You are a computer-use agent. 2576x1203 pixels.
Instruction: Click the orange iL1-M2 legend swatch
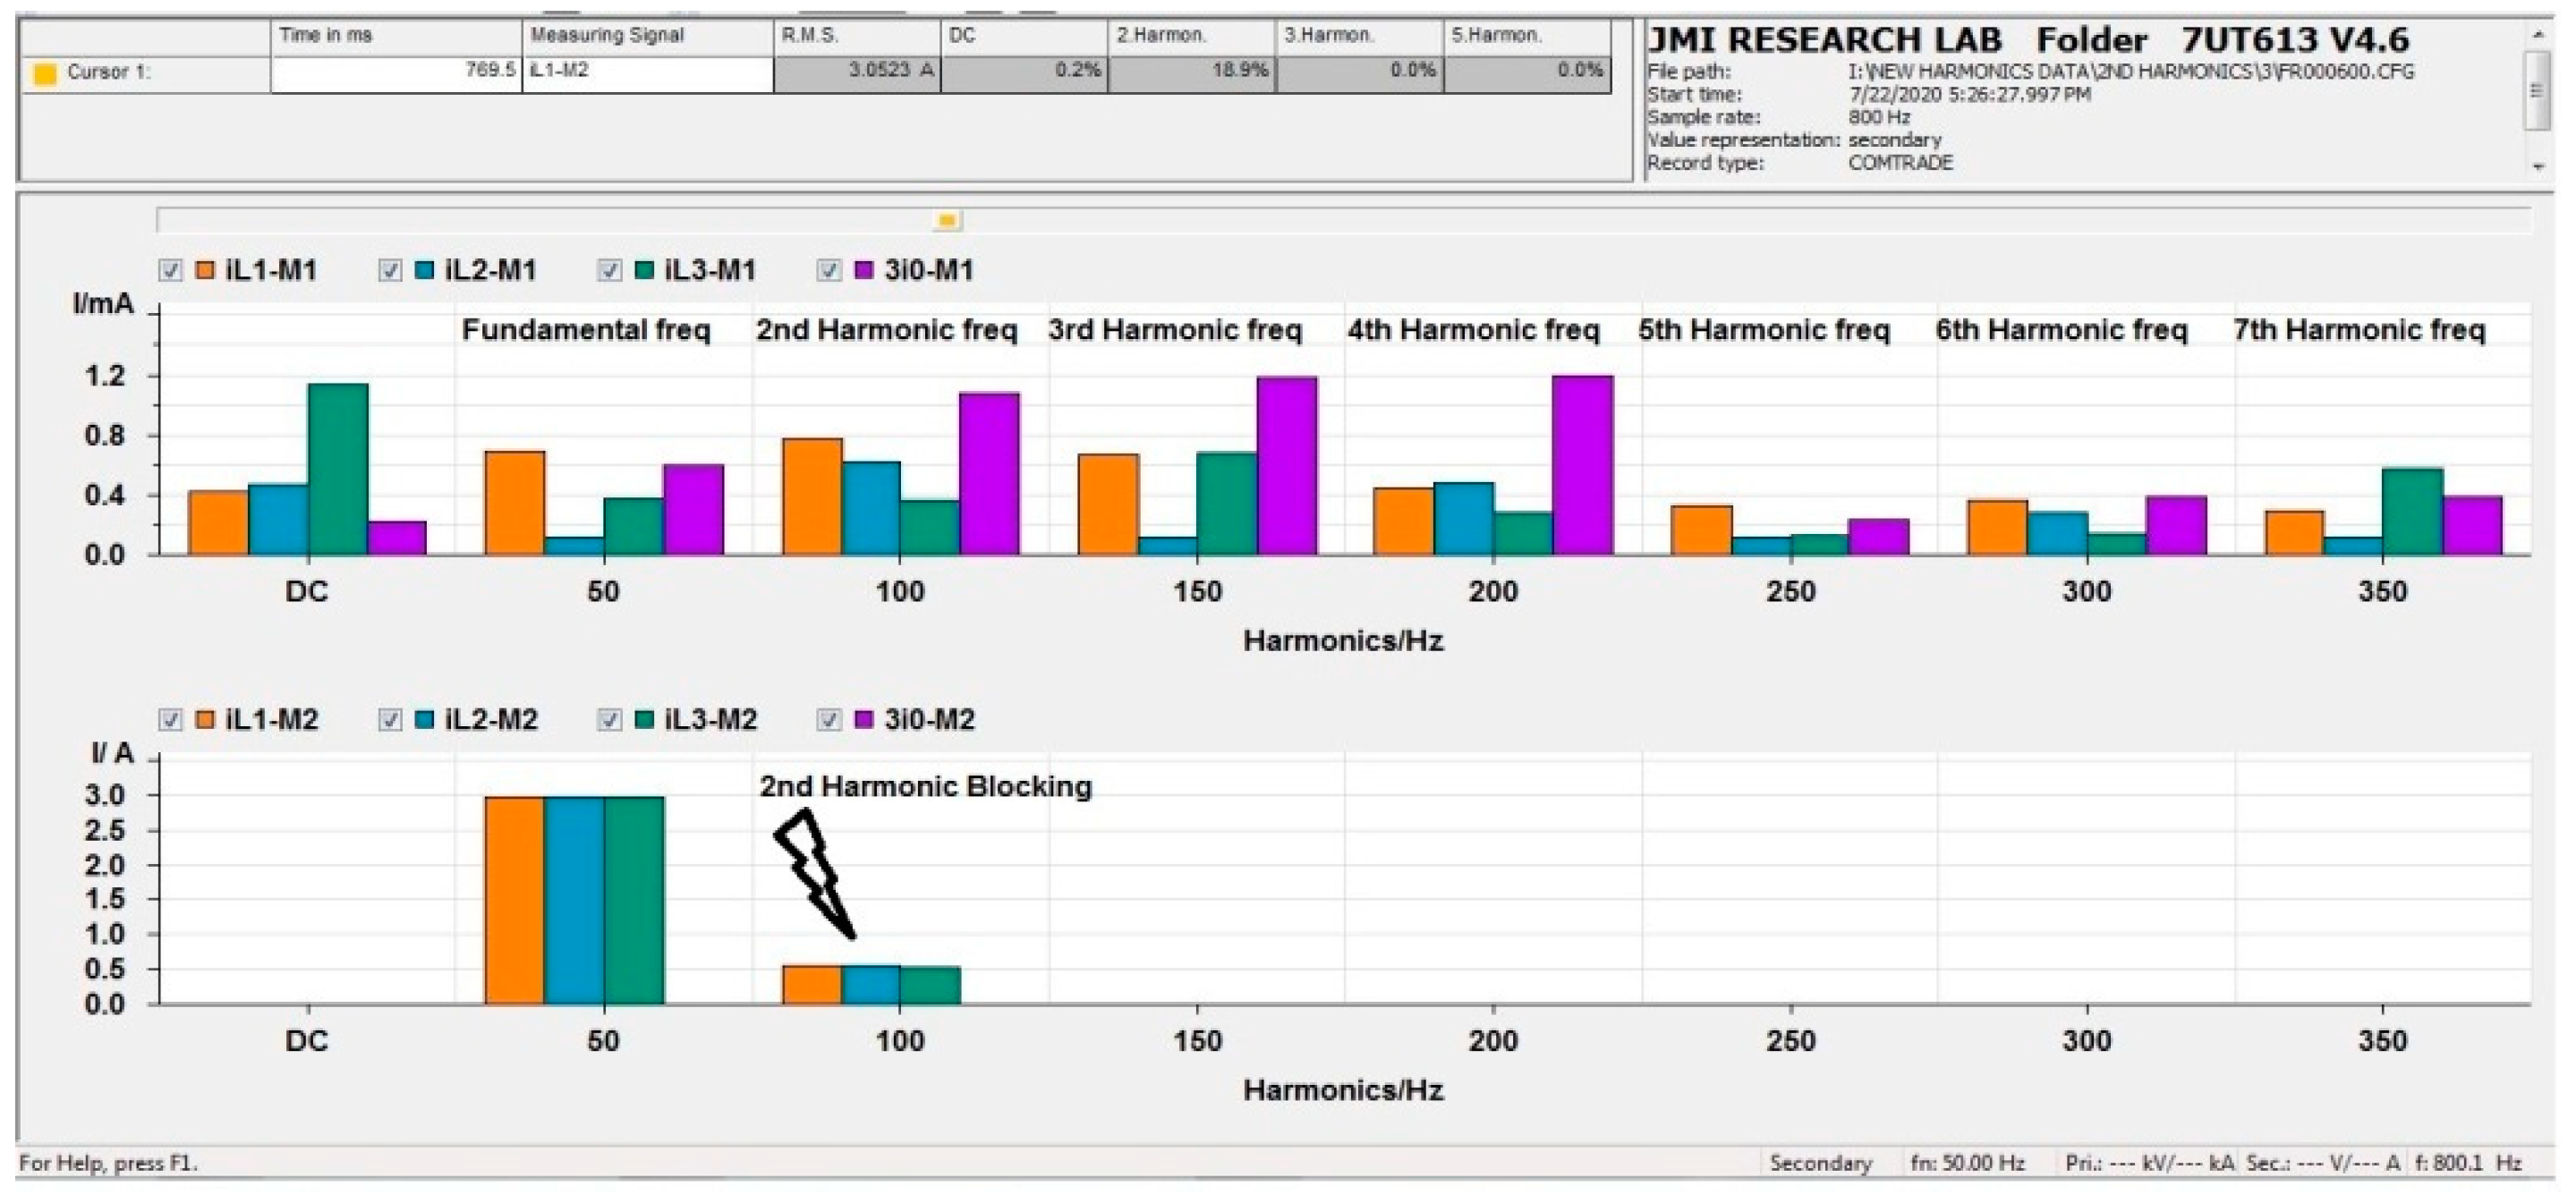[x=205, y=720]
